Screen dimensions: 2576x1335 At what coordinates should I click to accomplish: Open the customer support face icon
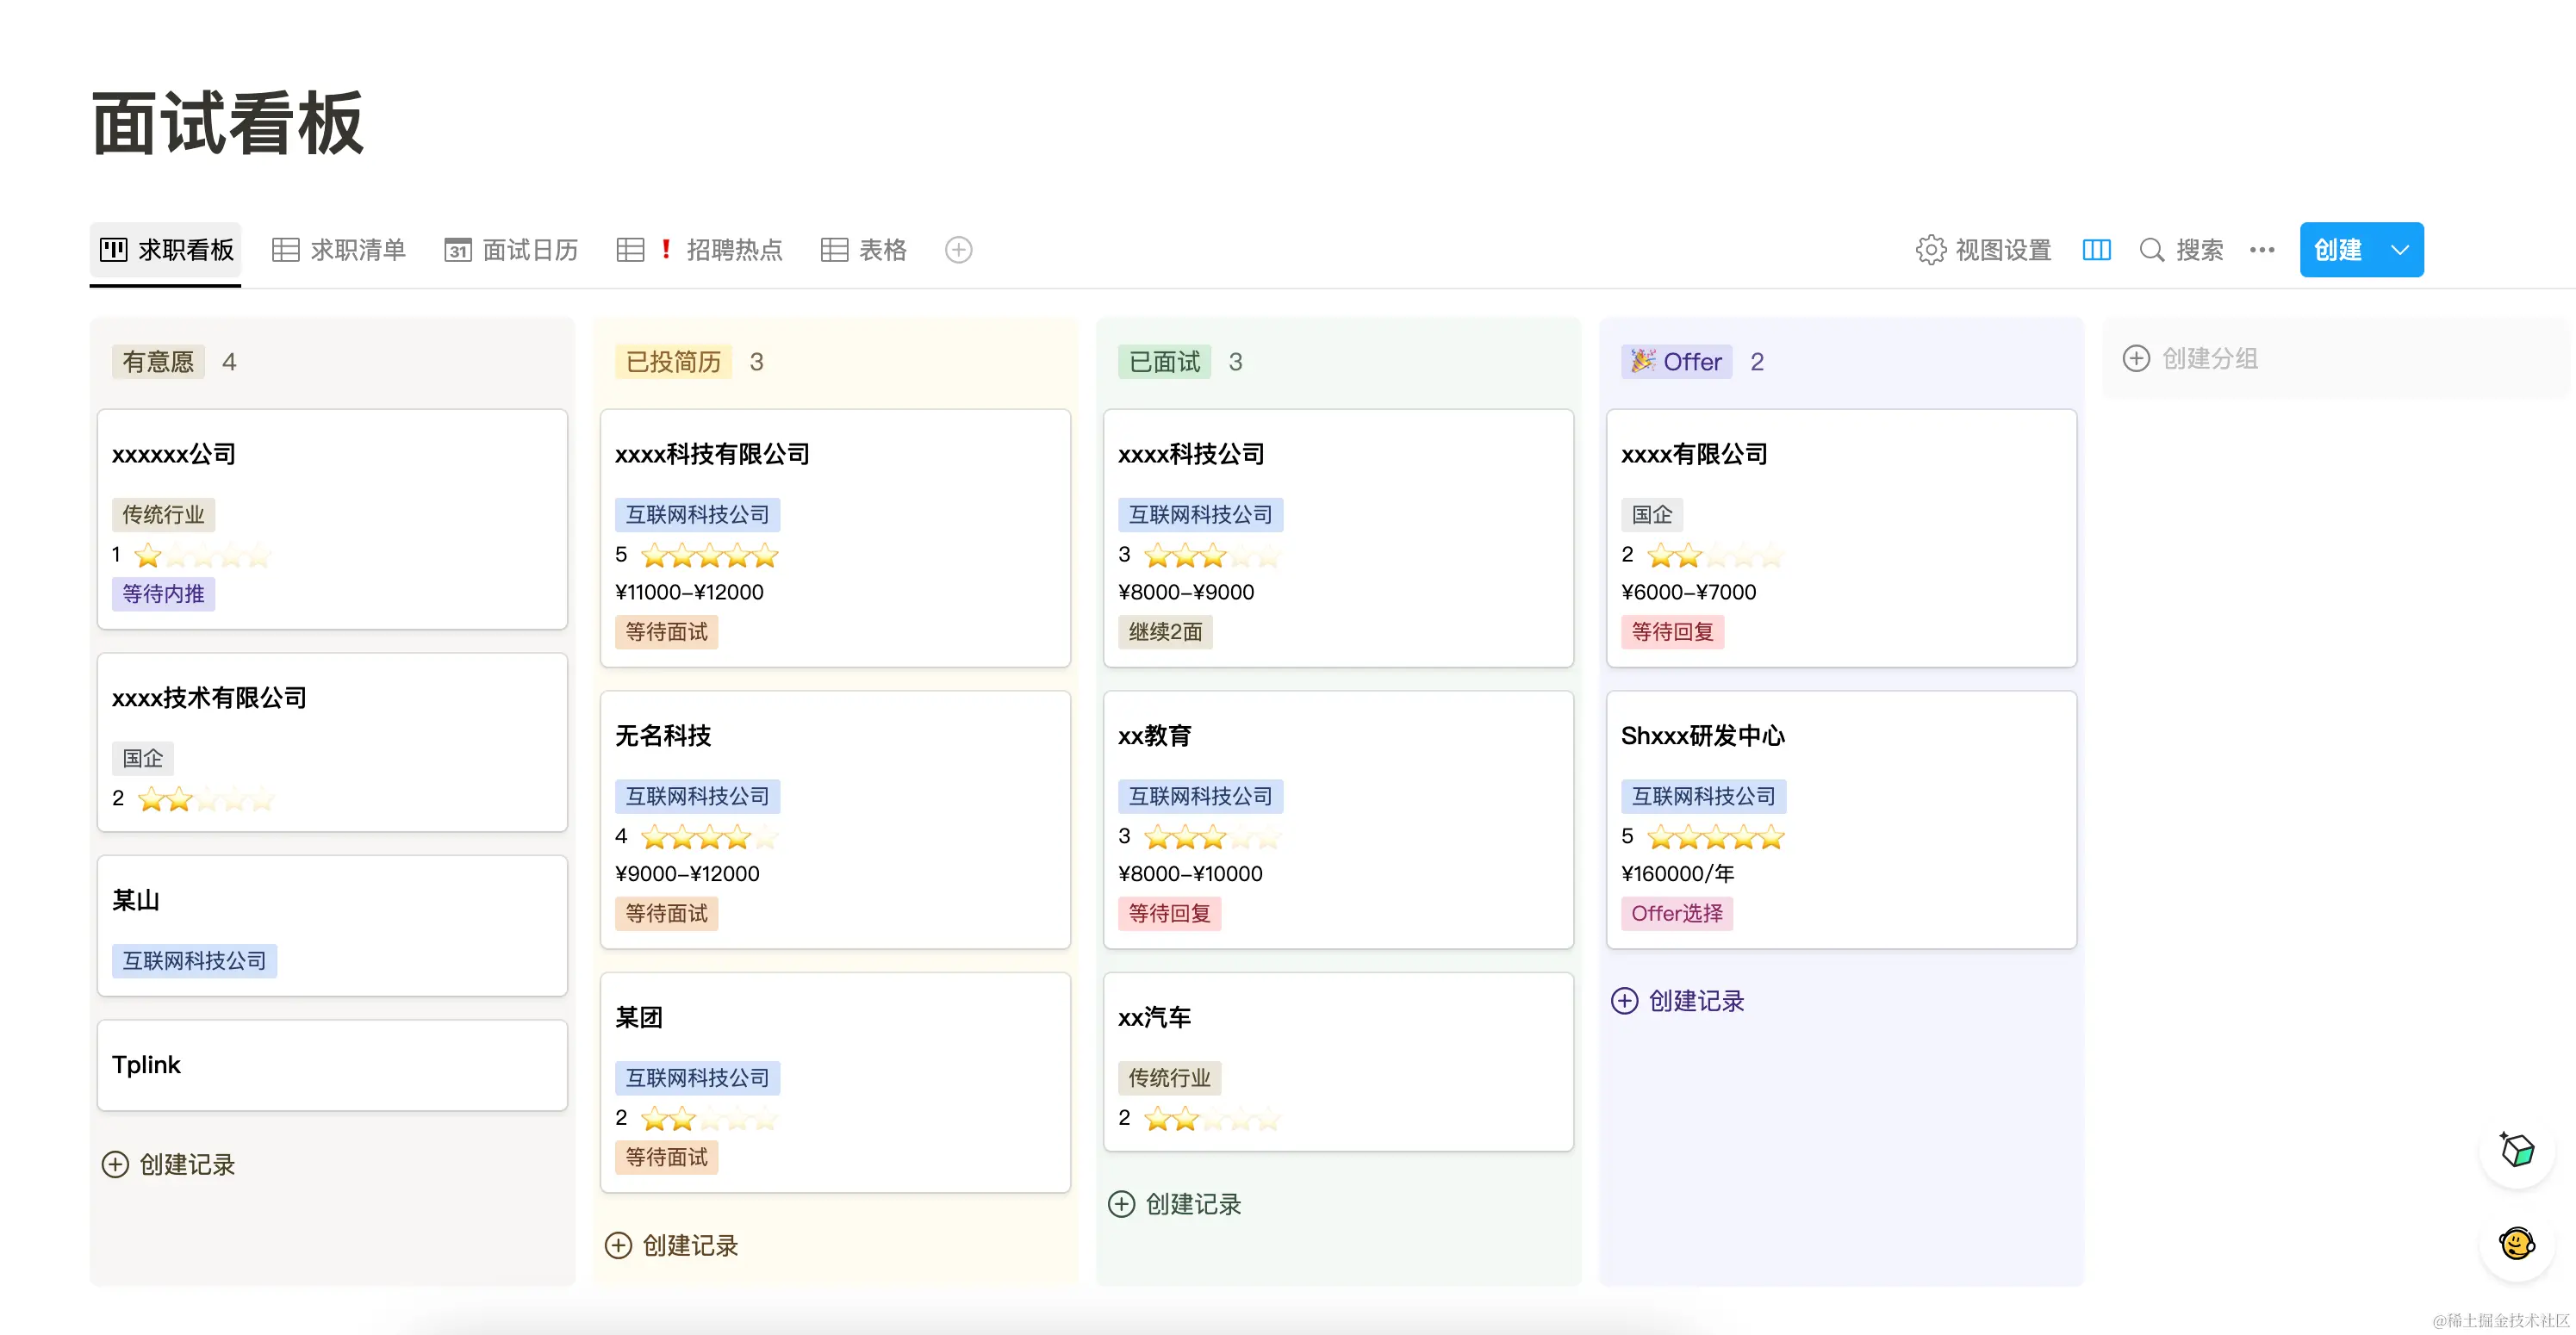point(2516,1244)
